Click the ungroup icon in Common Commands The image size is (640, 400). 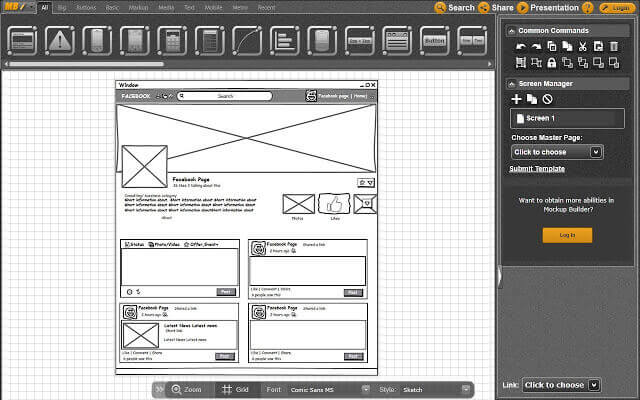[536, 62]
